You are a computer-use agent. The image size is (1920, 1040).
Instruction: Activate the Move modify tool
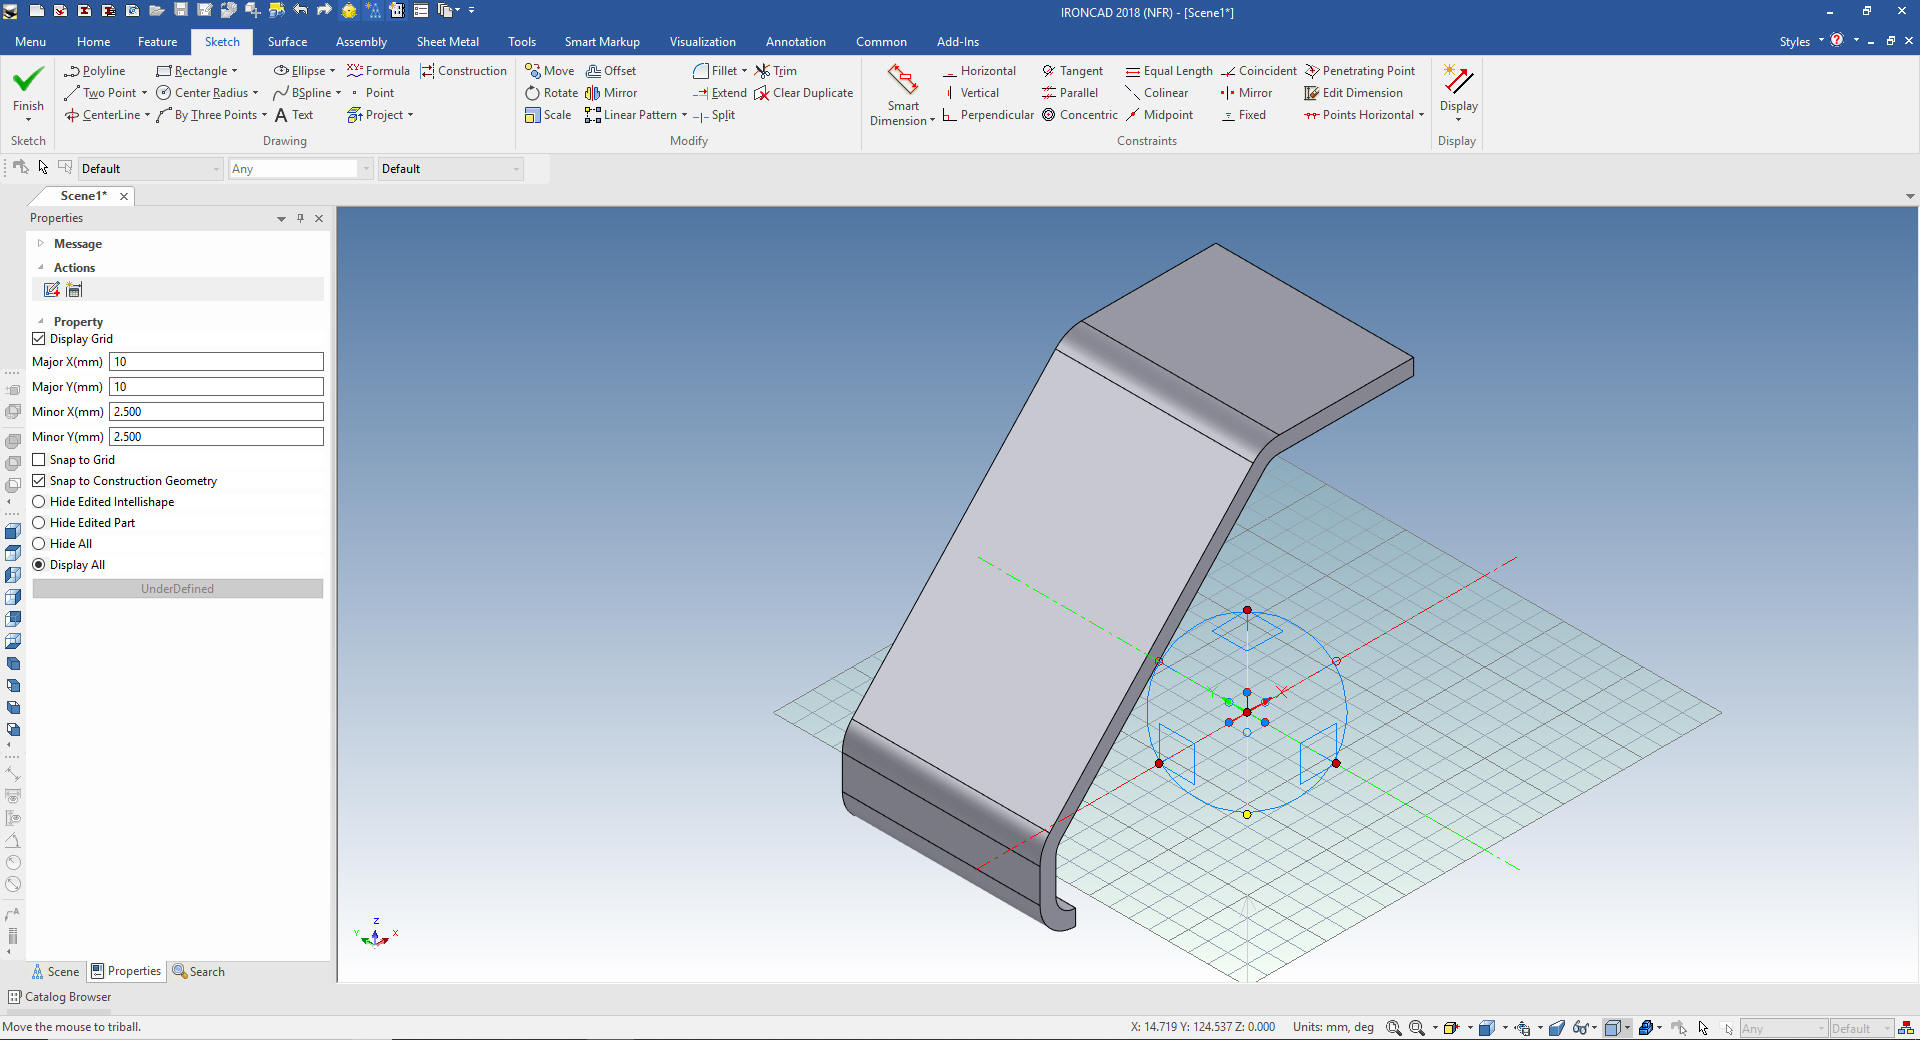(549, 71)
